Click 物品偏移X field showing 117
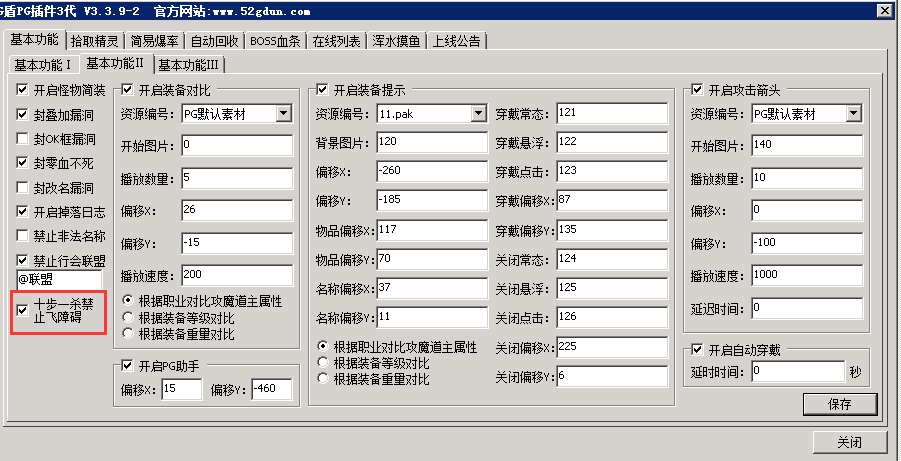Screen dimensions: 901x461 coord(432,230)
